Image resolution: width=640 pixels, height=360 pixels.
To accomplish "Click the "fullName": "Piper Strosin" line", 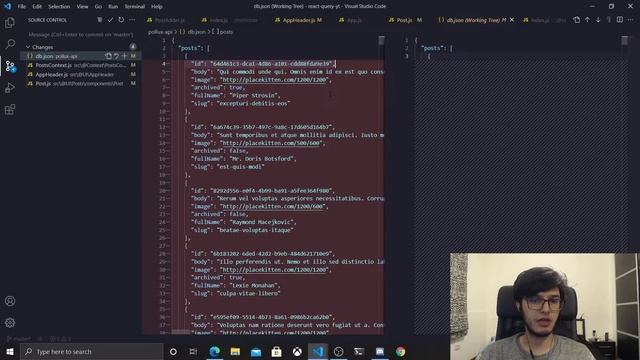I will click(236, 95).
